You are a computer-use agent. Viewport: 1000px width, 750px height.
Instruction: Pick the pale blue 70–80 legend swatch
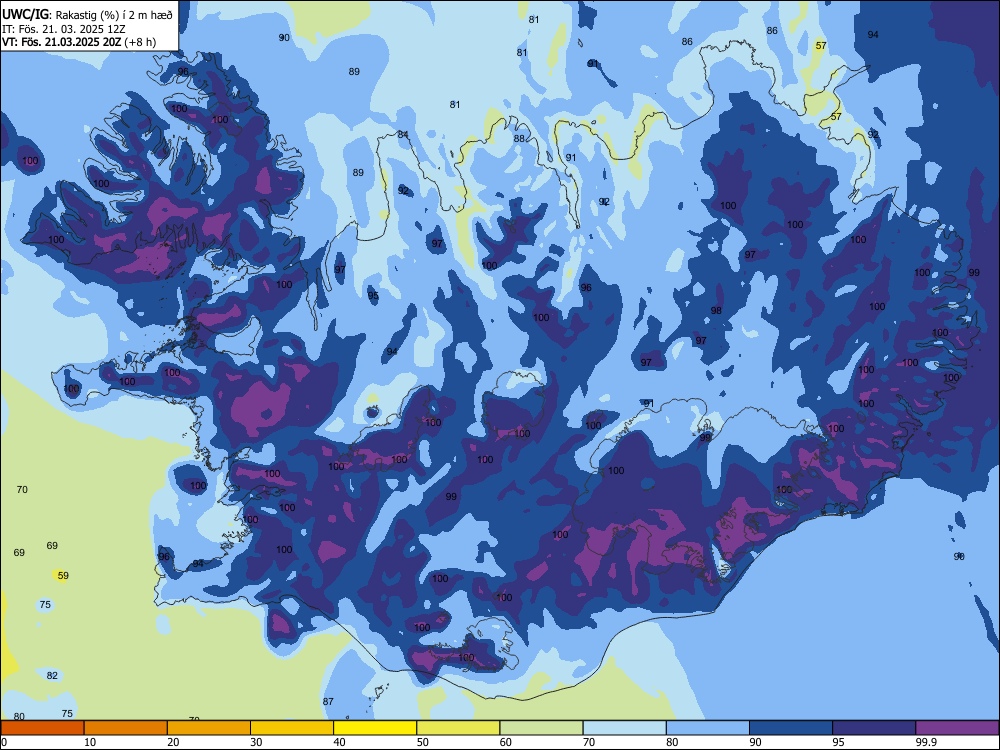click(x=624, y=728)
